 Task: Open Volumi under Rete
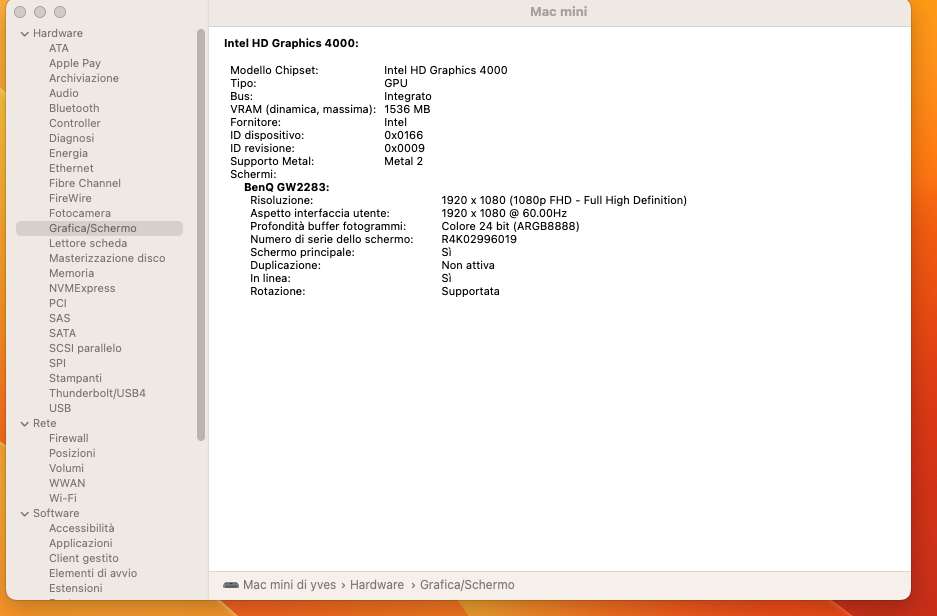coord(66,468)
